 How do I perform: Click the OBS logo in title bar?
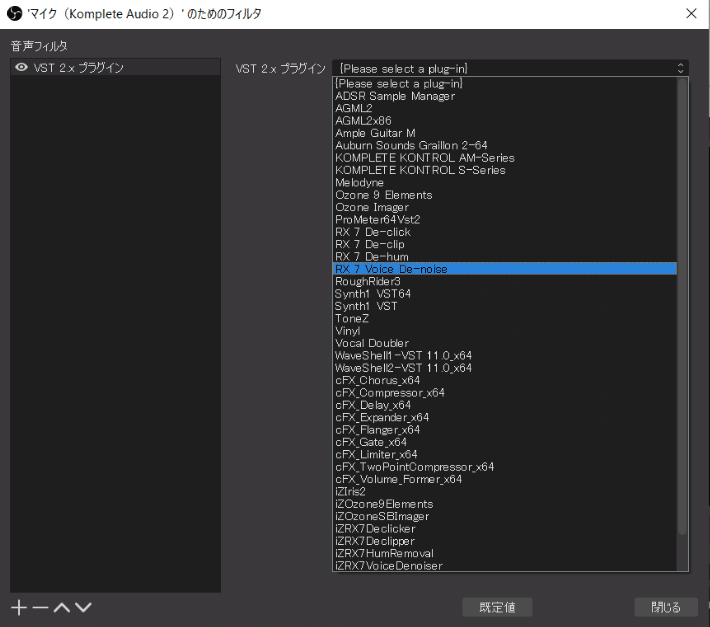click(x=14, y=14)
